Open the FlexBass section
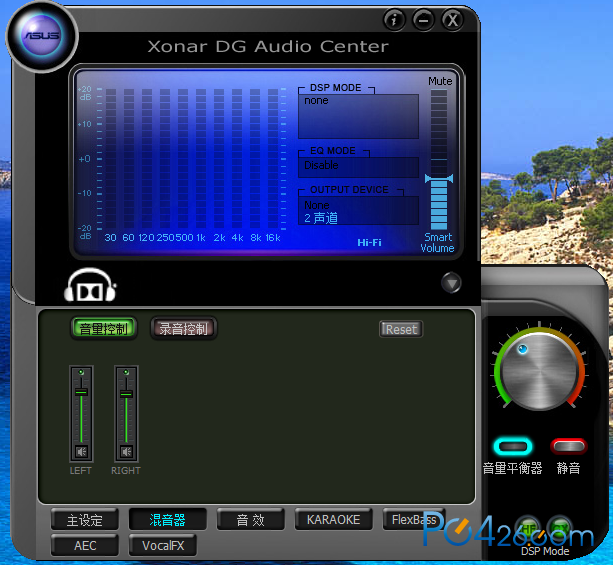Screen dimensions: 613x565 (x=414, y=520)
